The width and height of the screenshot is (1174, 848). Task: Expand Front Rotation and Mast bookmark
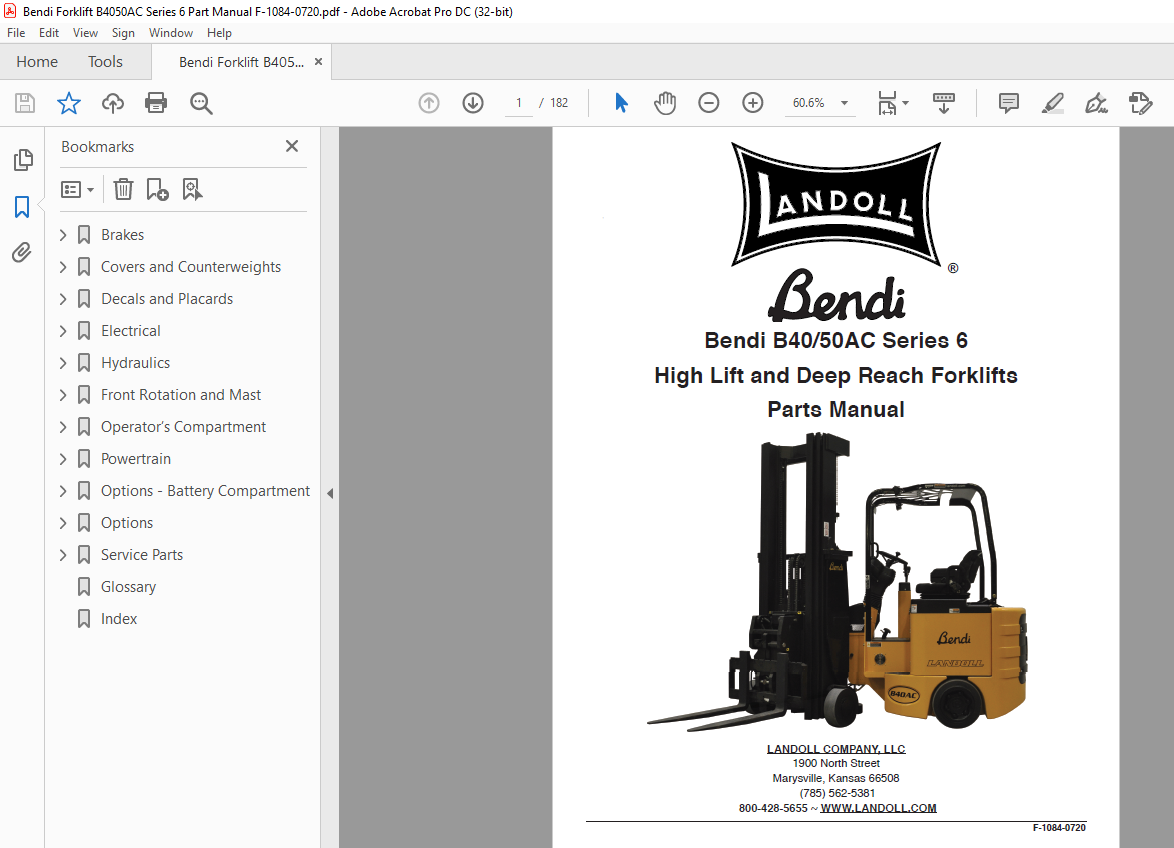63,395
